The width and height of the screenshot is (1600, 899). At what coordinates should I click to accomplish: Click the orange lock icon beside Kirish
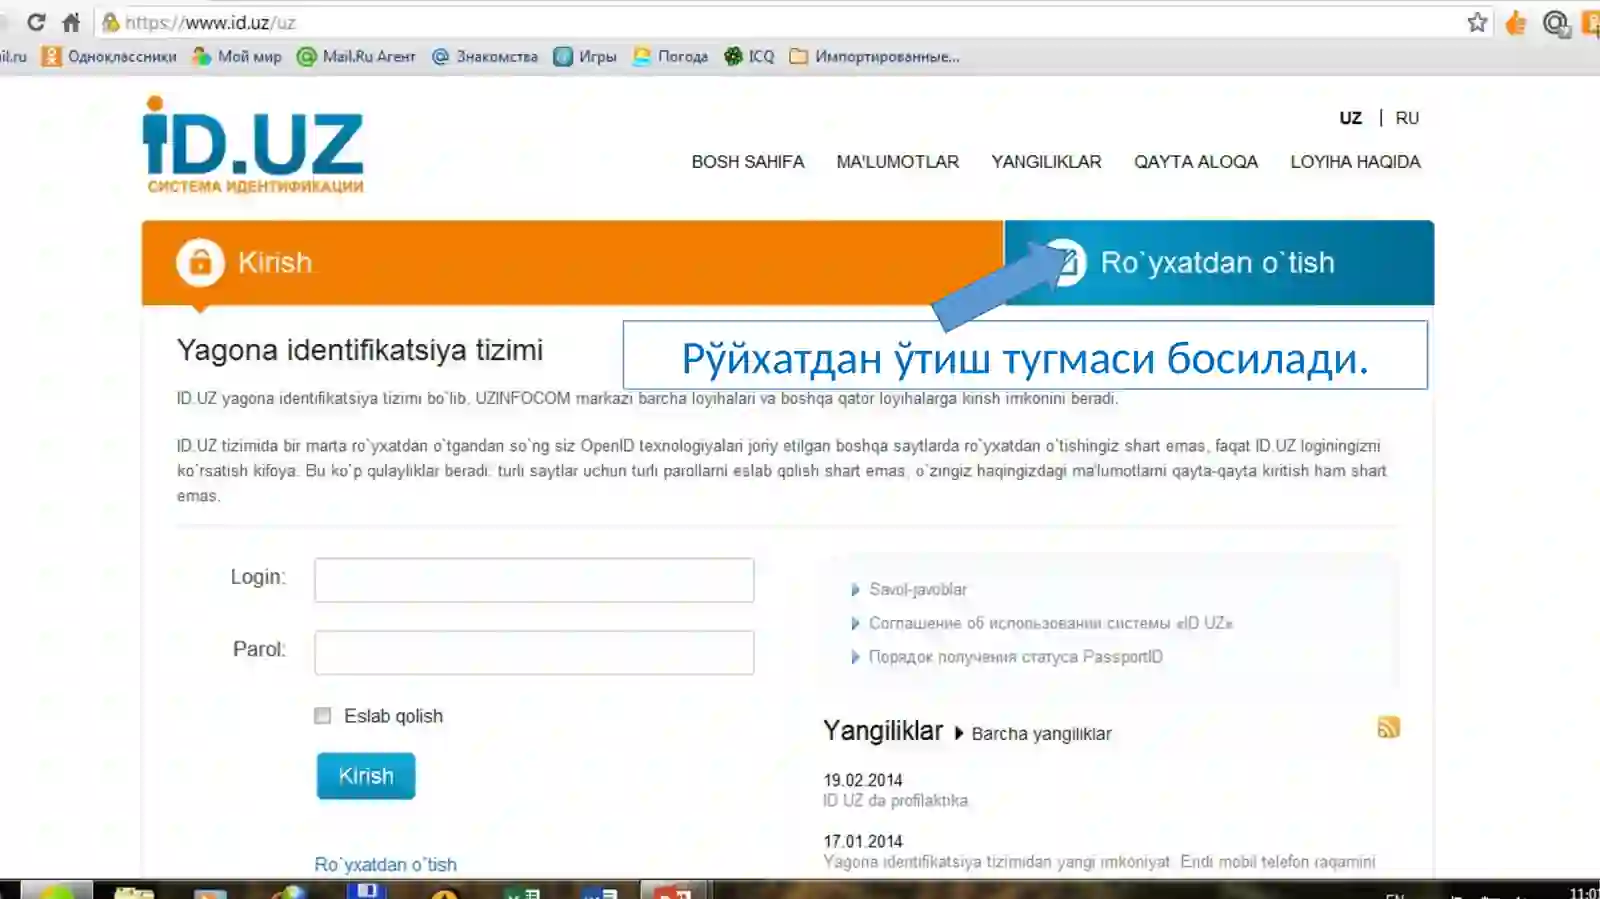tap(200, 262)
